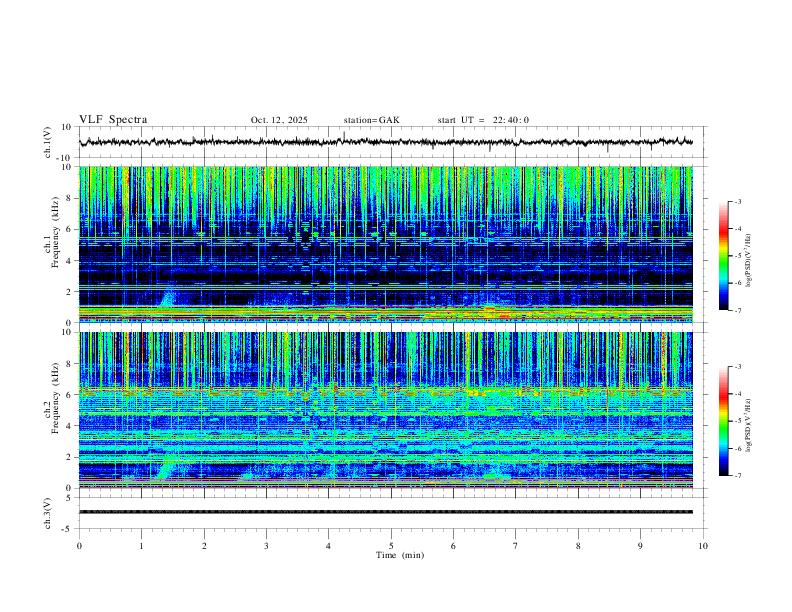Select the date text "Oct. 12, 2025"
792x612 pixels.
pos(279,120)
